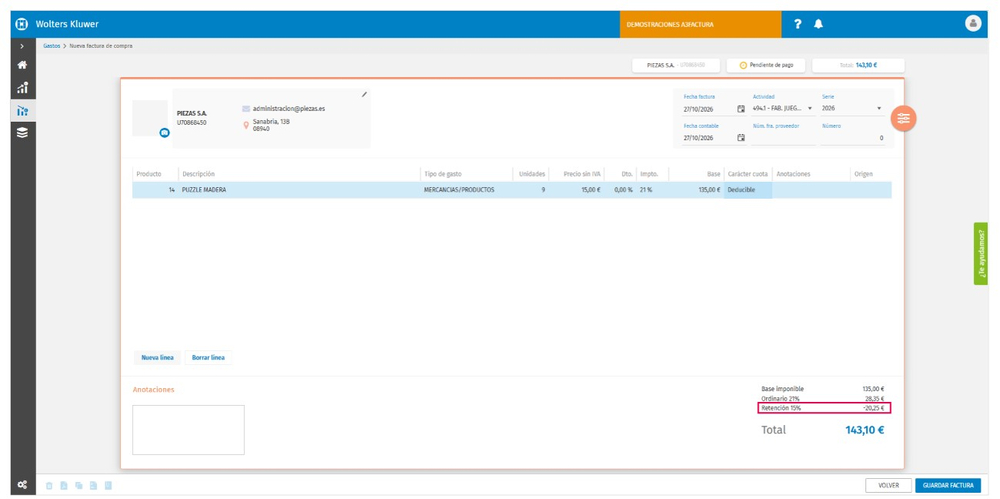
Task: Open the Serie 2026 dropdown
Action: [852, 108]
